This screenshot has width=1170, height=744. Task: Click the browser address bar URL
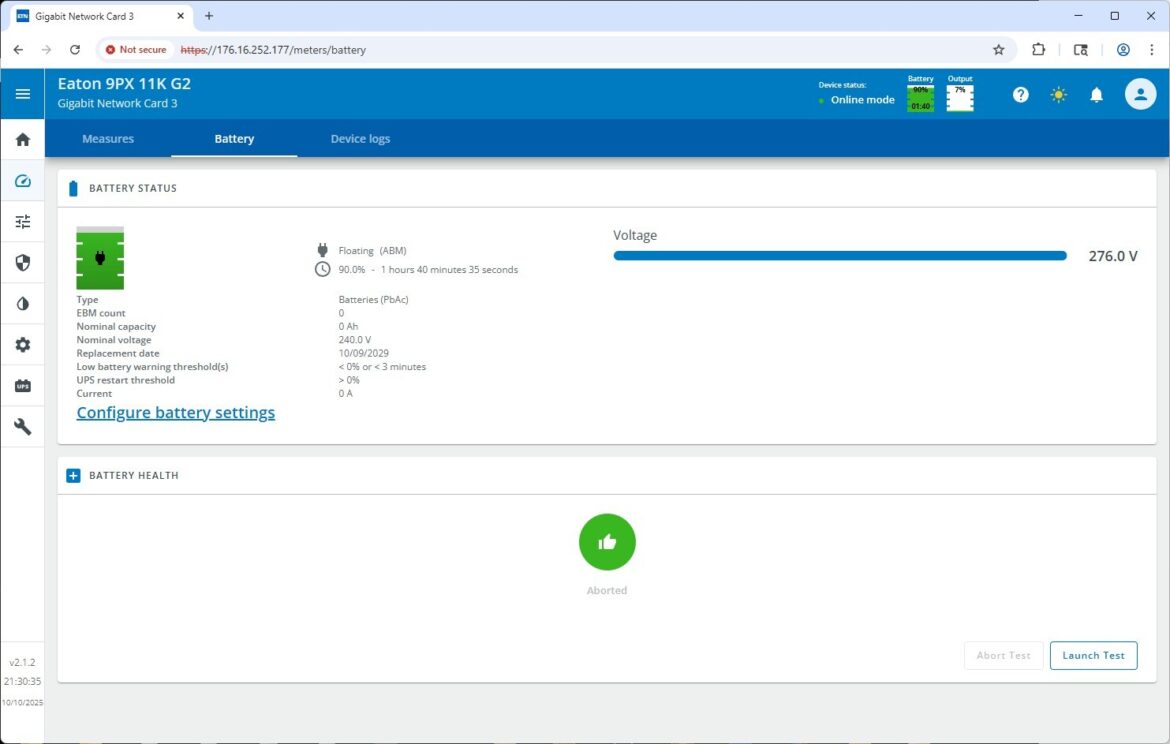(290, 49)
